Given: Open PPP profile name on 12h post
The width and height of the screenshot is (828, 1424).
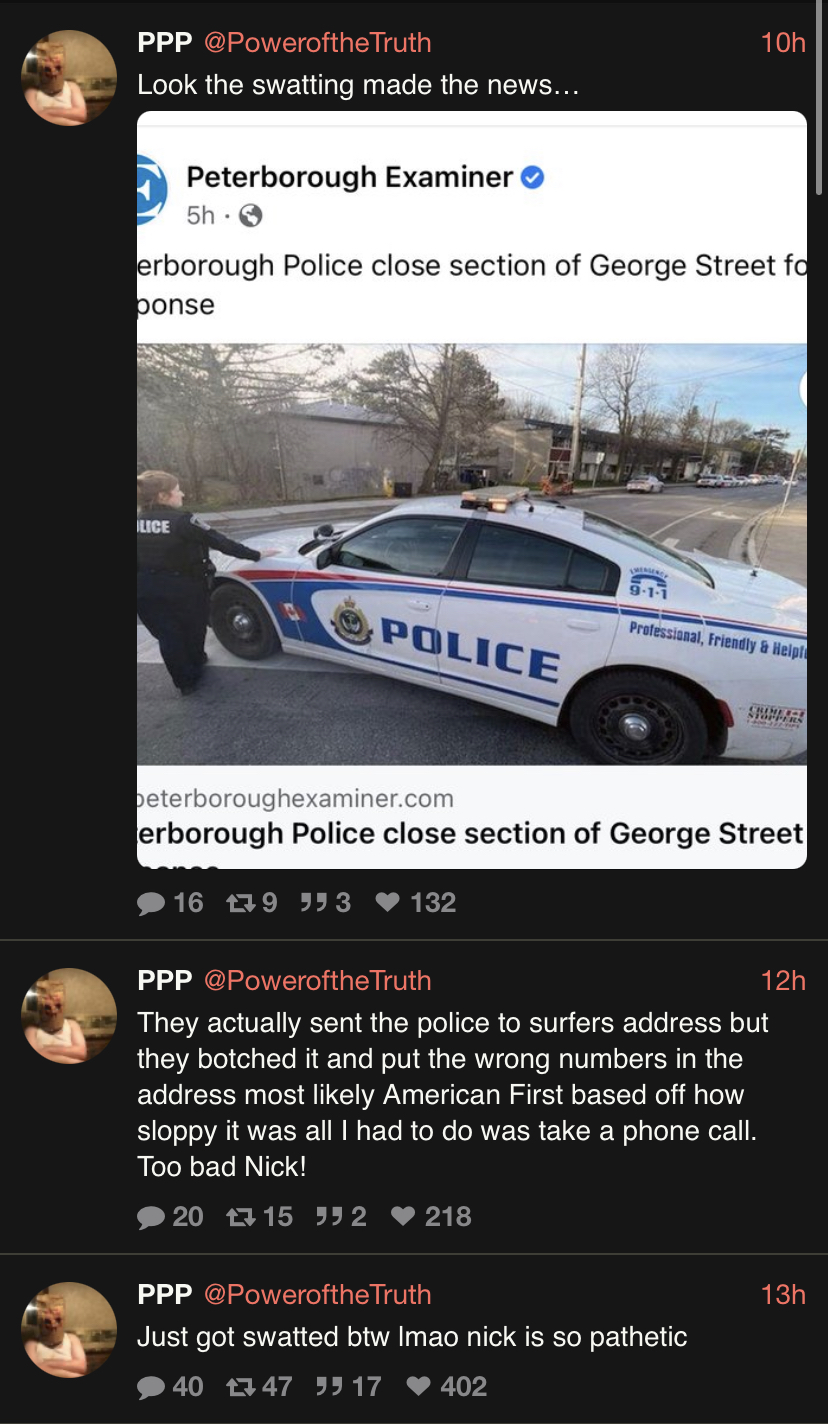Looking at the screenshot, I should [x=164, y=980].
